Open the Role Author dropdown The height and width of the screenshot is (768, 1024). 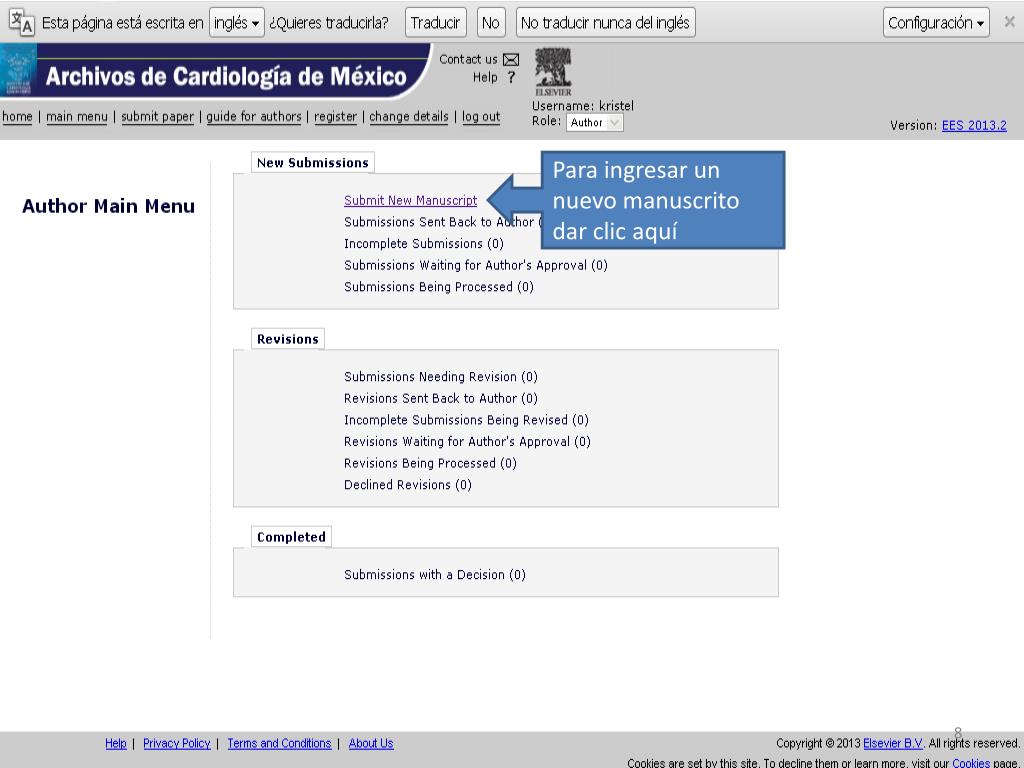[x=595, y=123]
